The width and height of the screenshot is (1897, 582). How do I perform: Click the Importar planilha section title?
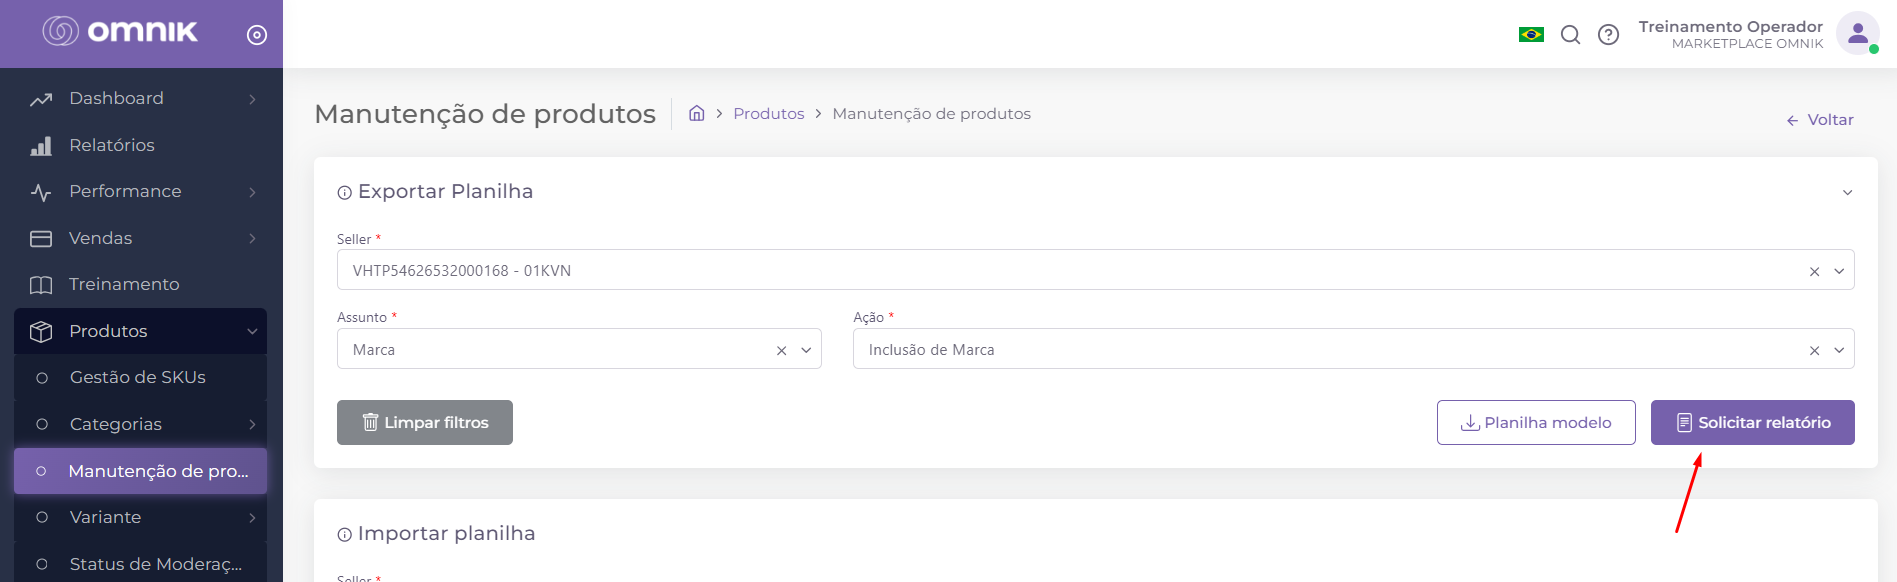point(446,533)
